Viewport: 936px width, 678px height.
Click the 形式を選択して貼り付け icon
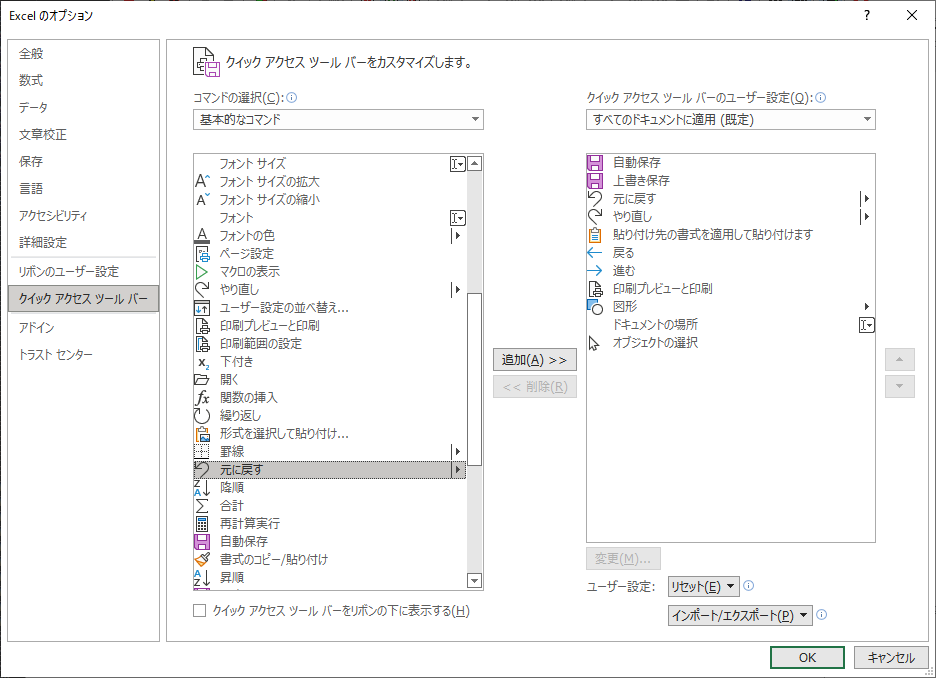pyautogui.click(x=202, y=434)
